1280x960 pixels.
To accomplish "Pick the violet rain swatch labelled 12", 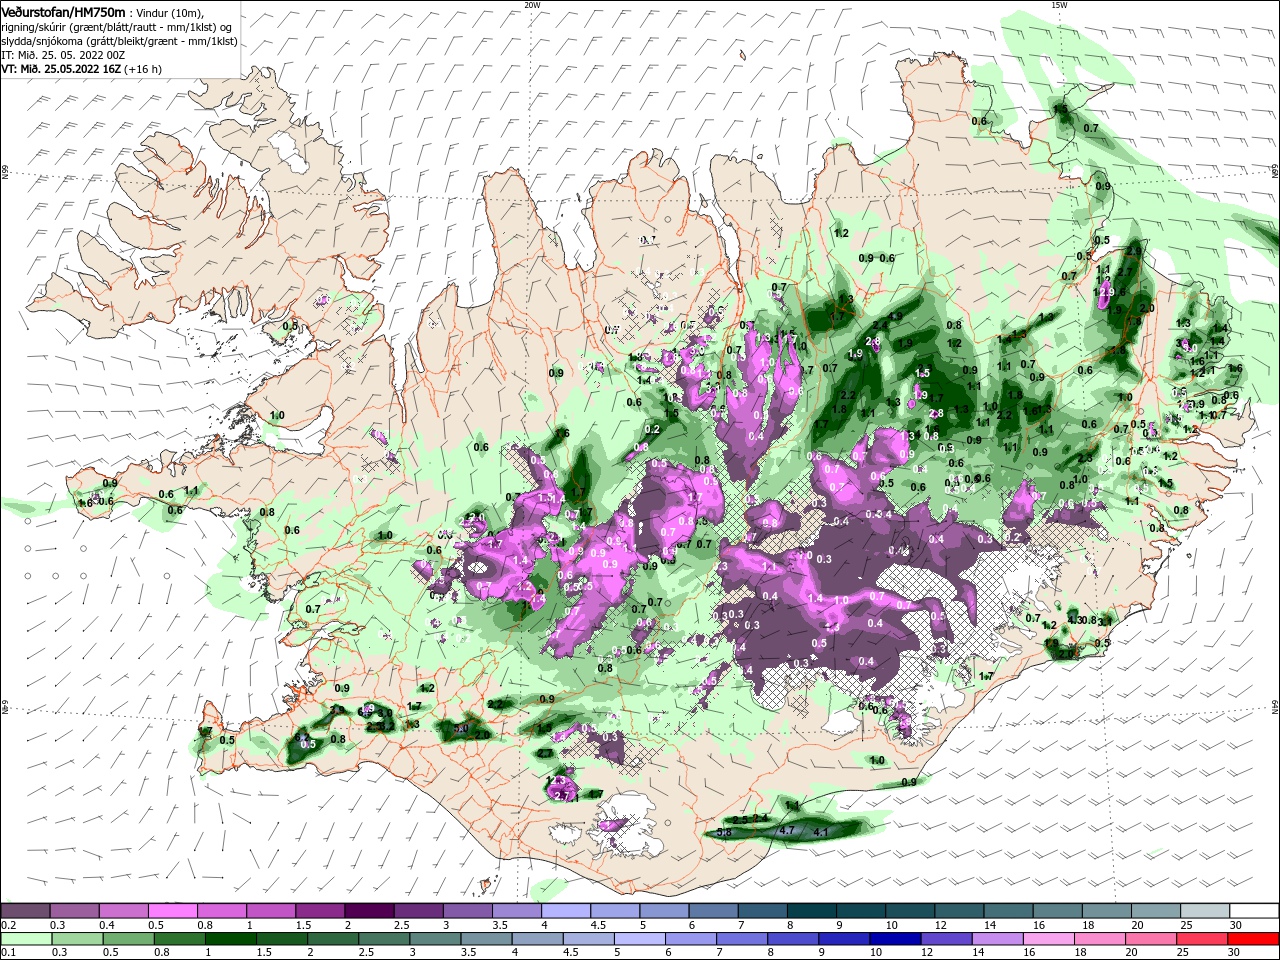I will click(946, 939).
